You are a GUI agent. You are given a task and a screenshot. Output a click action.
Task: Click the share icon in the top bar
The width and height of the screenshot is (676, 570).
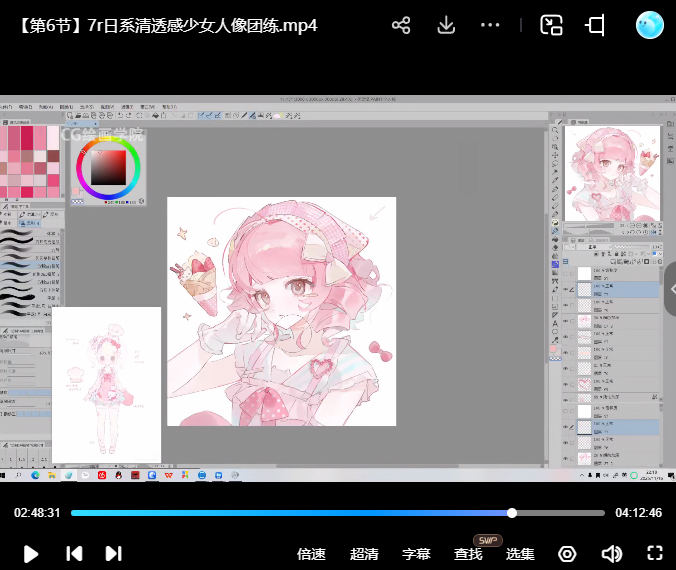(x=401, y=25)
